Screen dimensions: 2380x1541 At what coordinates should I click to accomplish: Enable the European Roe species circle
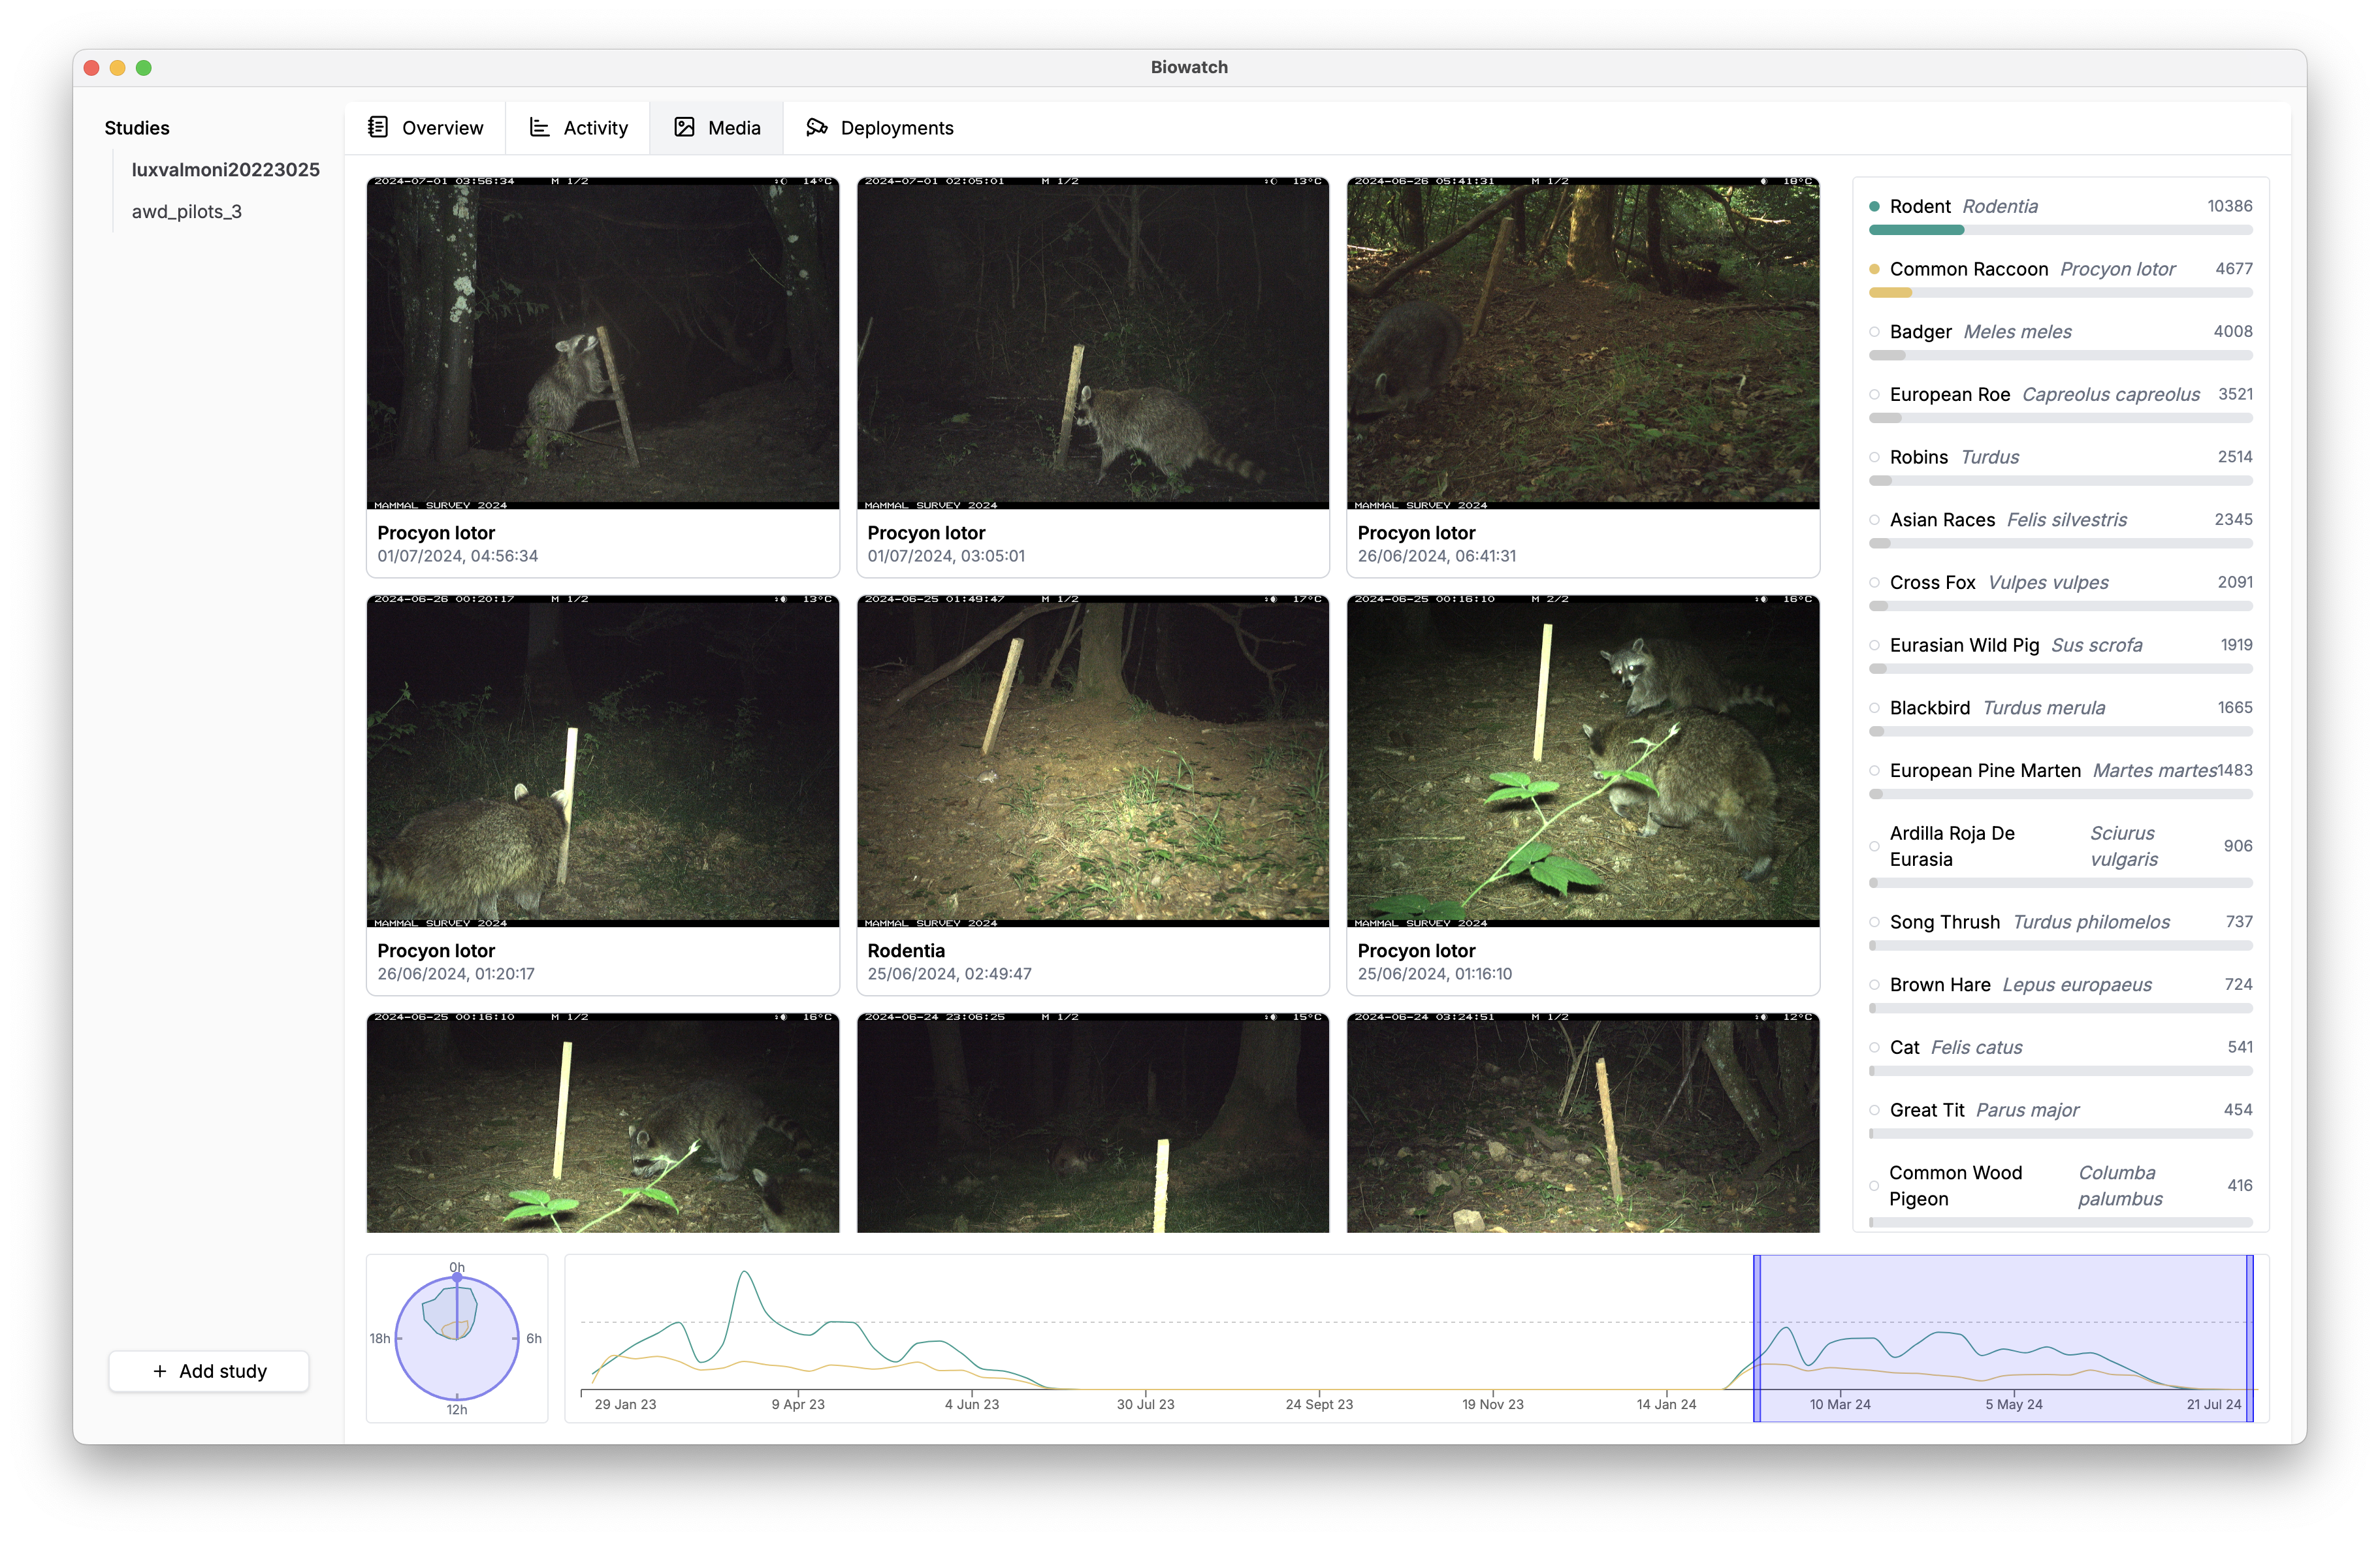(x=1874, y=395)
